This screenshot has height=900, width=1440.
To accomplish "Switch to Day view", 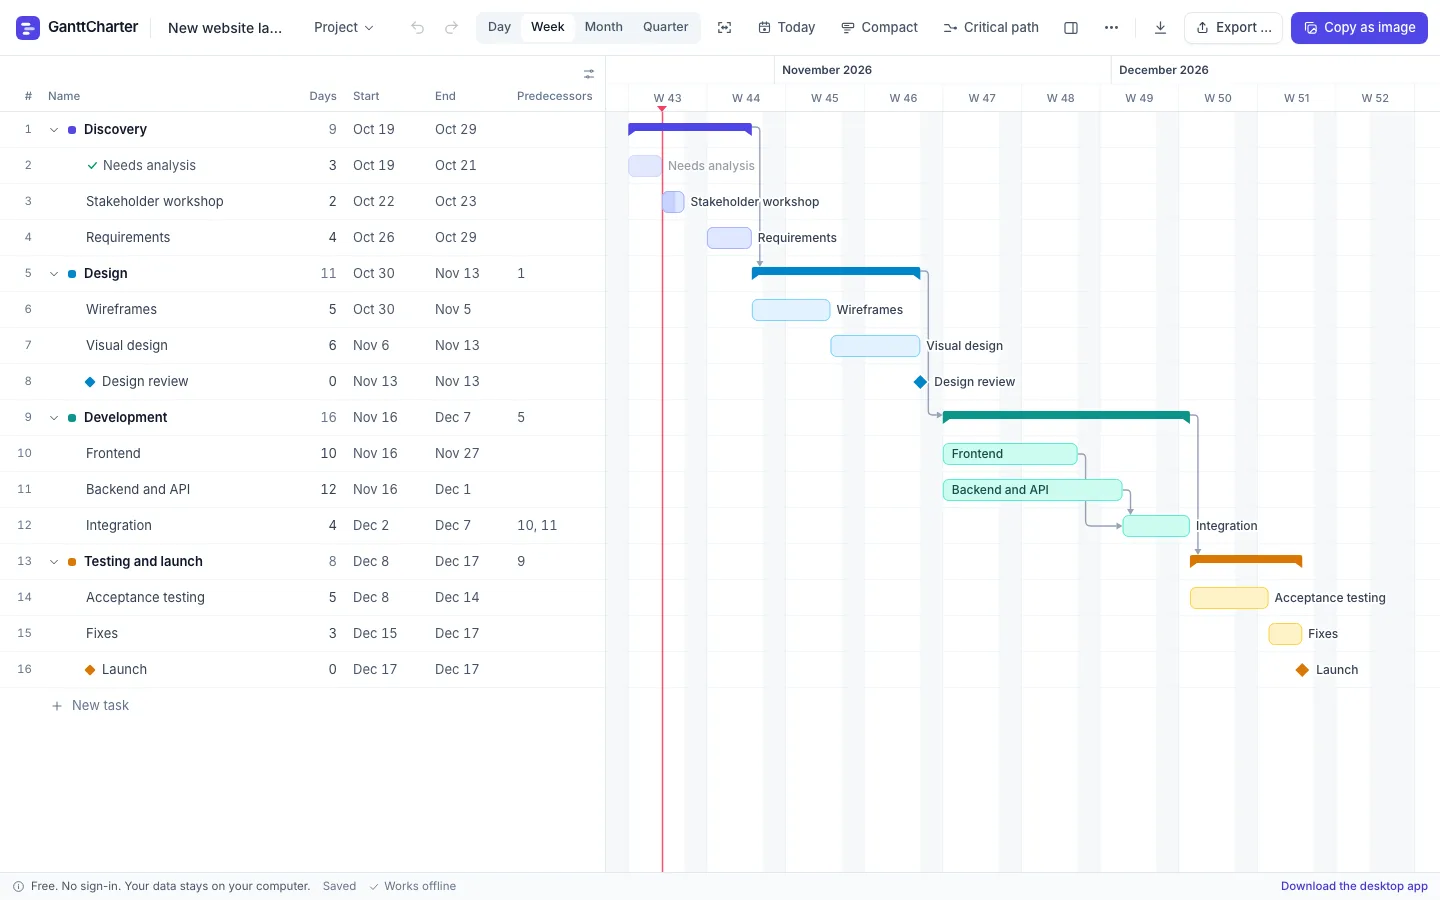I will point(499,27).
